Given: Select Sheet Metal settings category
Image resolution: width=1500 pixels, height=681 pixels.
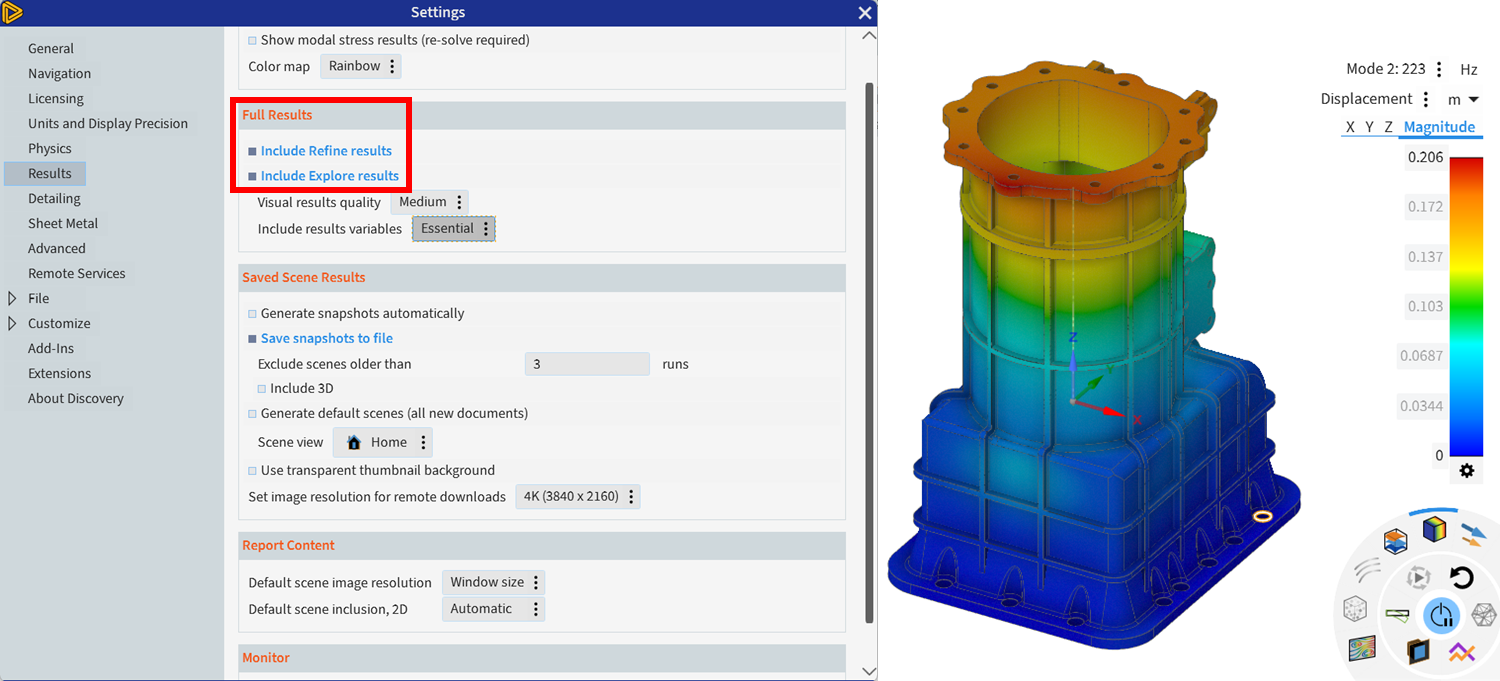Looking at the screenshot, I should coord(63,223).
